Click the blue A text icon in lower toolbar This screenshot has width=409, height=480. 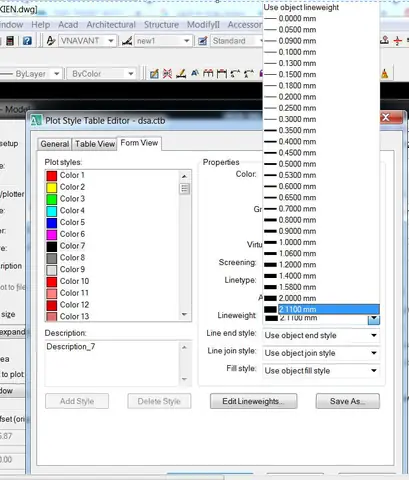(x=195, y=73)
